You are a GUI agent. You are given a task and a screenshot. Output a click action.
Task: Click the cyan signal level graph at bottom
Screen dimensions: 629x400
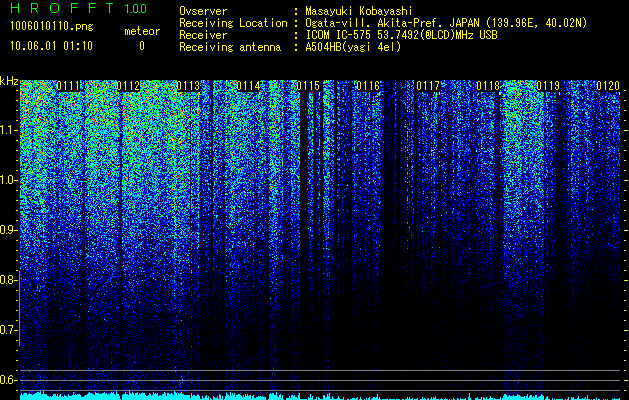[x=320, y=396]
